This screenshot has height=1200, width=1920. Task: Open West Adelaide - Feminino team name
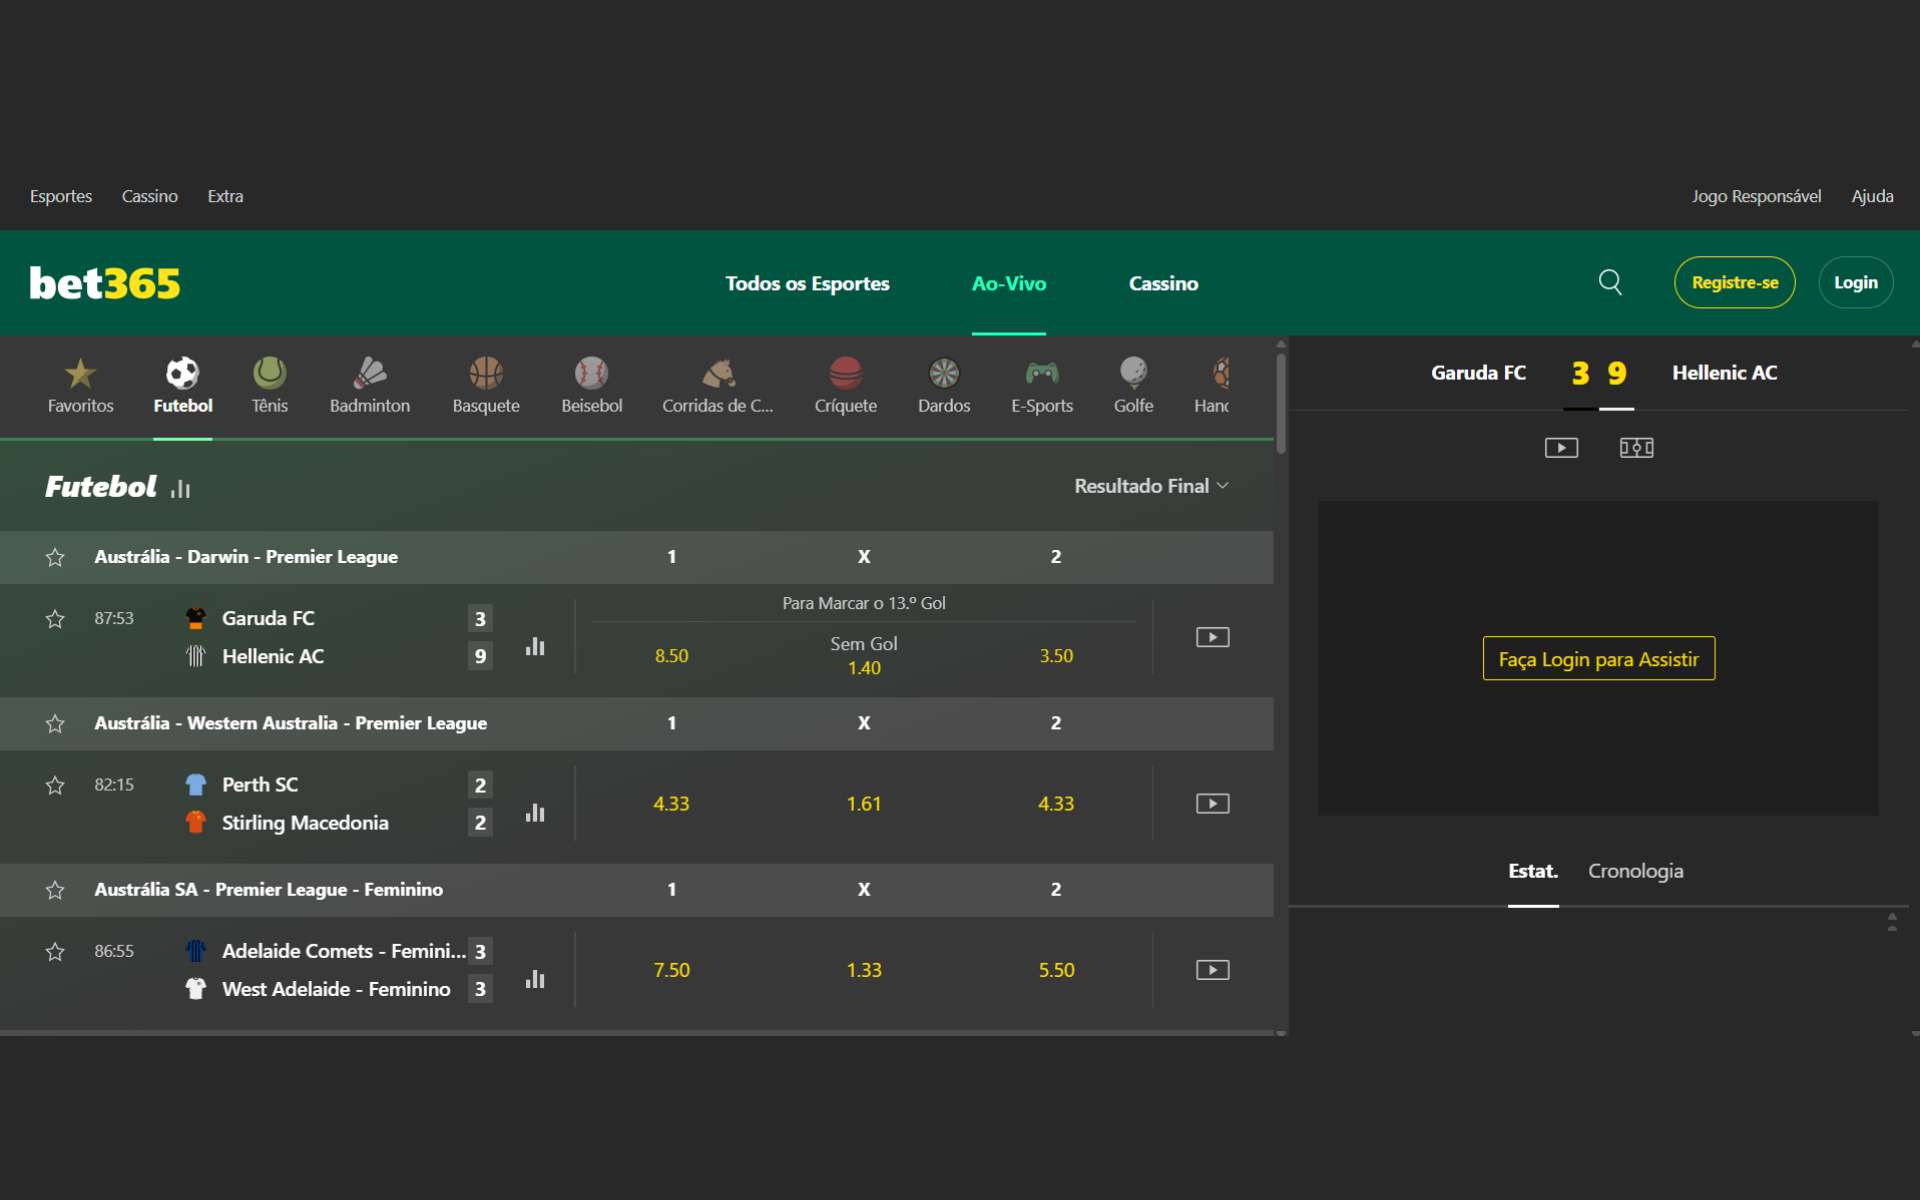point(336,989)
